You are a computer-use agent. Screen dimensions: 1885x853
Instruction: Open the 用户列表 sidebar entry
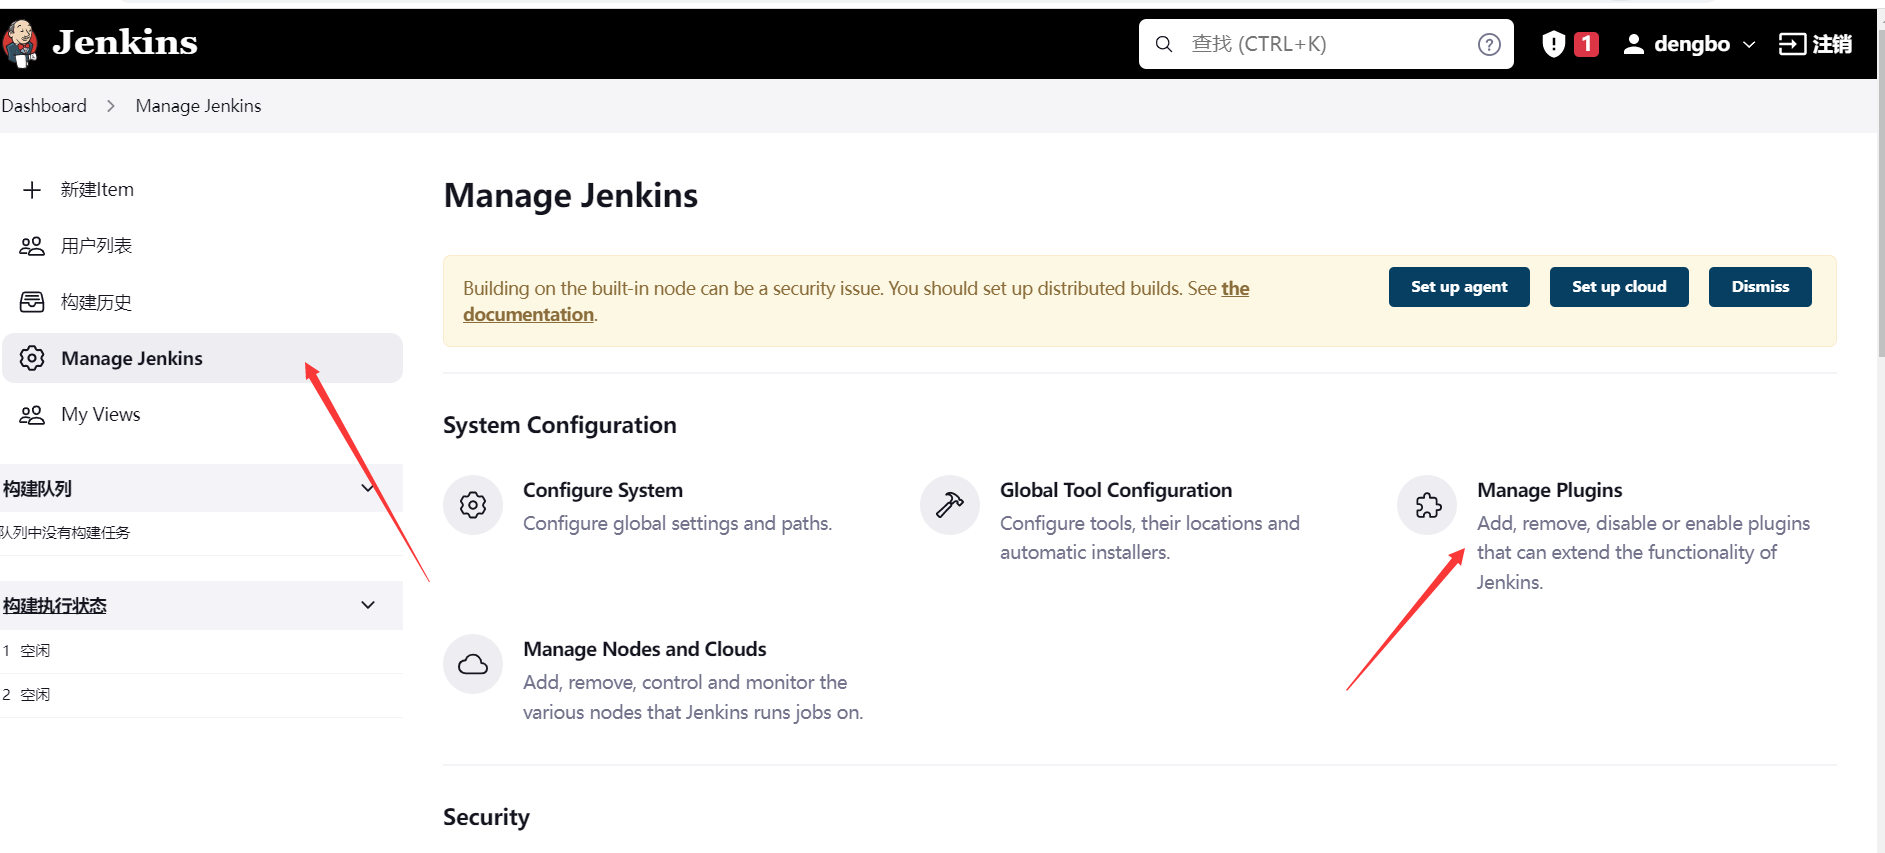(x=96, y=246)
